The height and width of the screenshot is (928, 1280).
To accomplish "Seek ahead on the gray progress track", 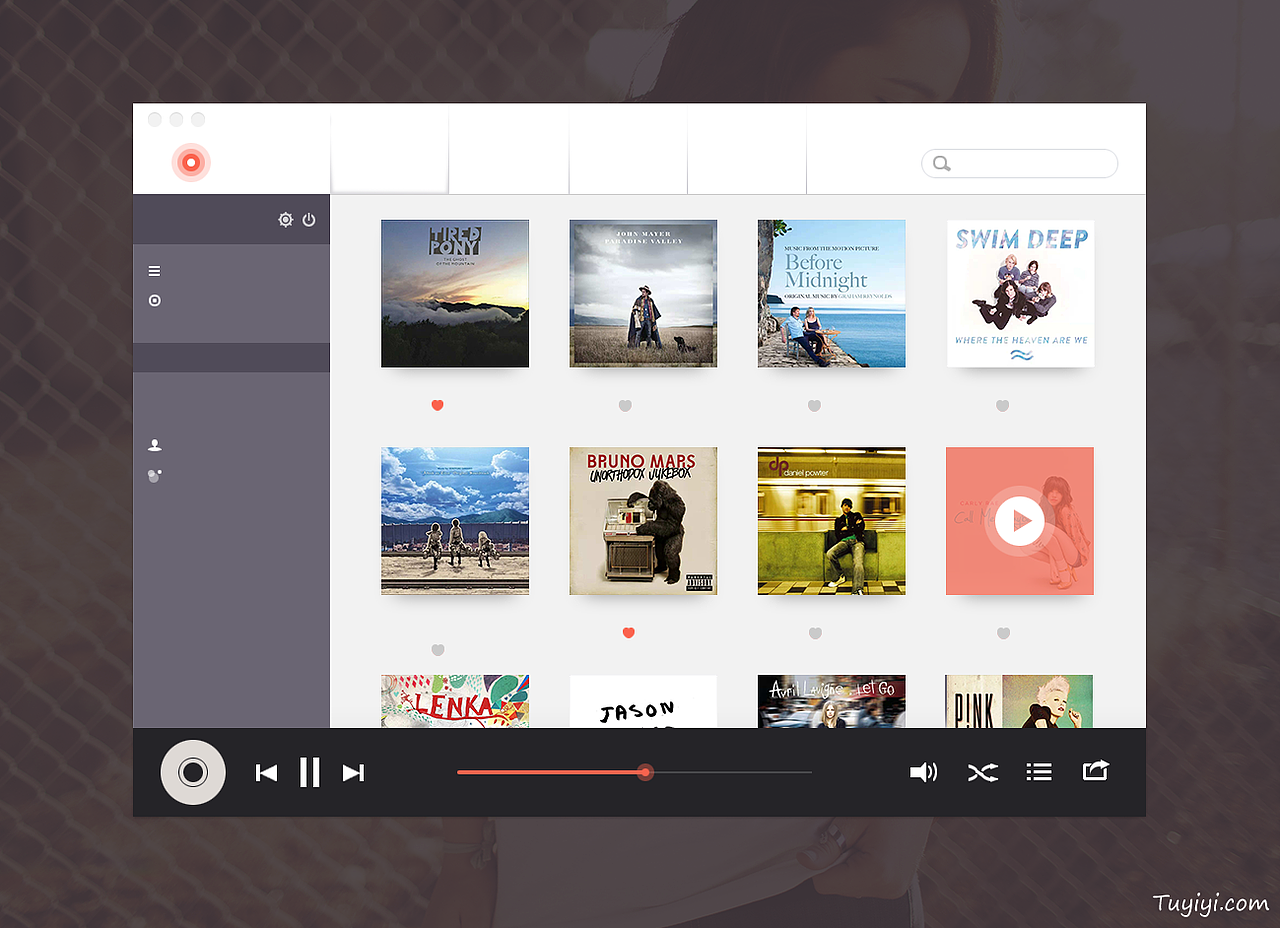I will (x=733, y=772).
